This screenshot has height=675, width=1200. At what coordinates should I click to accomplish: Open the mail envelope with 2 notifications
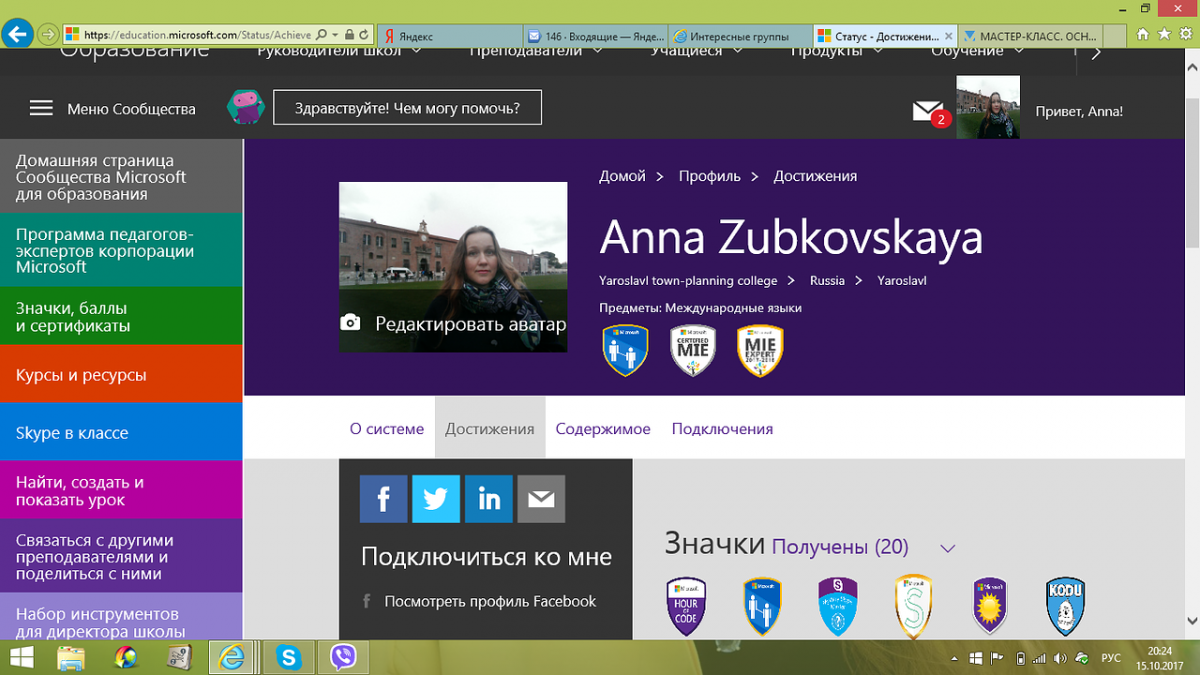[929, 112]
